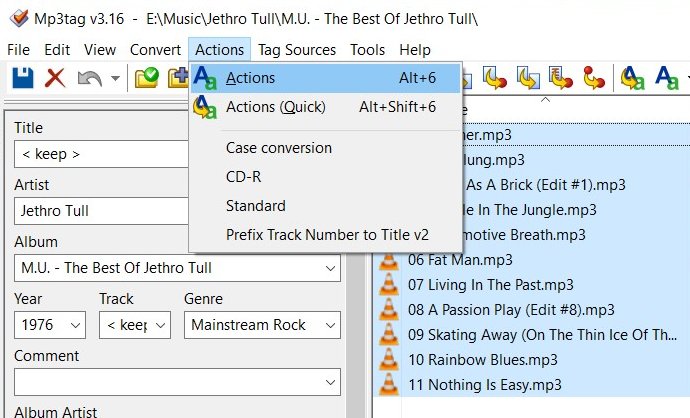Open the dropdown arrow next to Undo

click(x=115, y=79)
